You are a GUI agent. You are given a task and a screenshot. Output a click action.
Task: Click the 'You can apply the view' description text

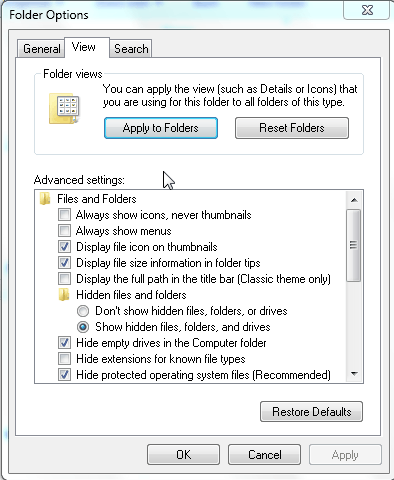tap(230, 95)
